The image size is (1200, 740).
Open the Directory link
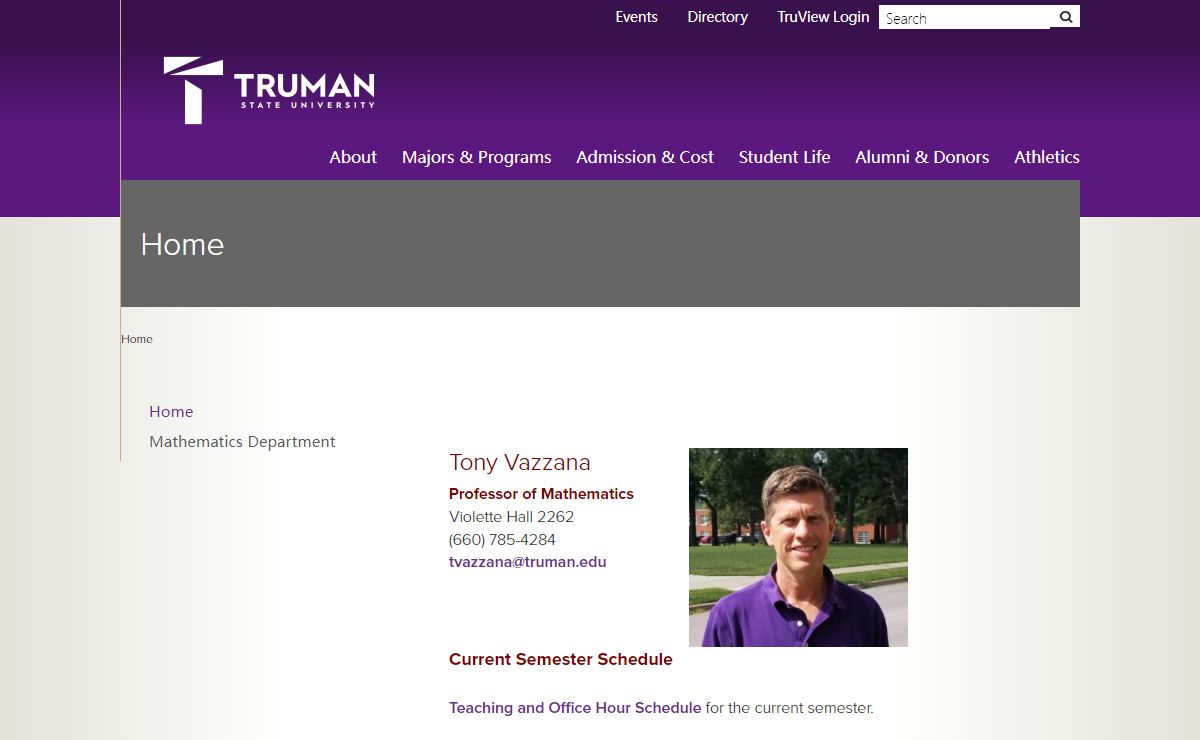(x=717, y=17)
